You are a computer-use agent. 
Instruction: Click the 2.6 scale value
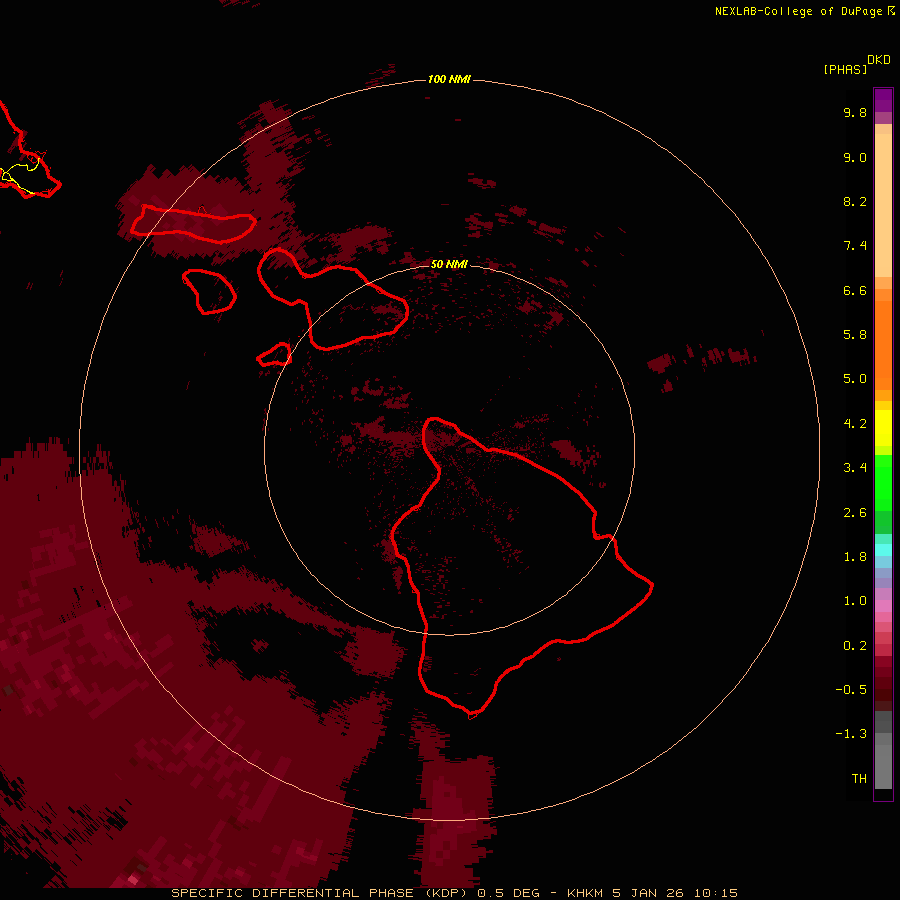(x=855, y=513)
